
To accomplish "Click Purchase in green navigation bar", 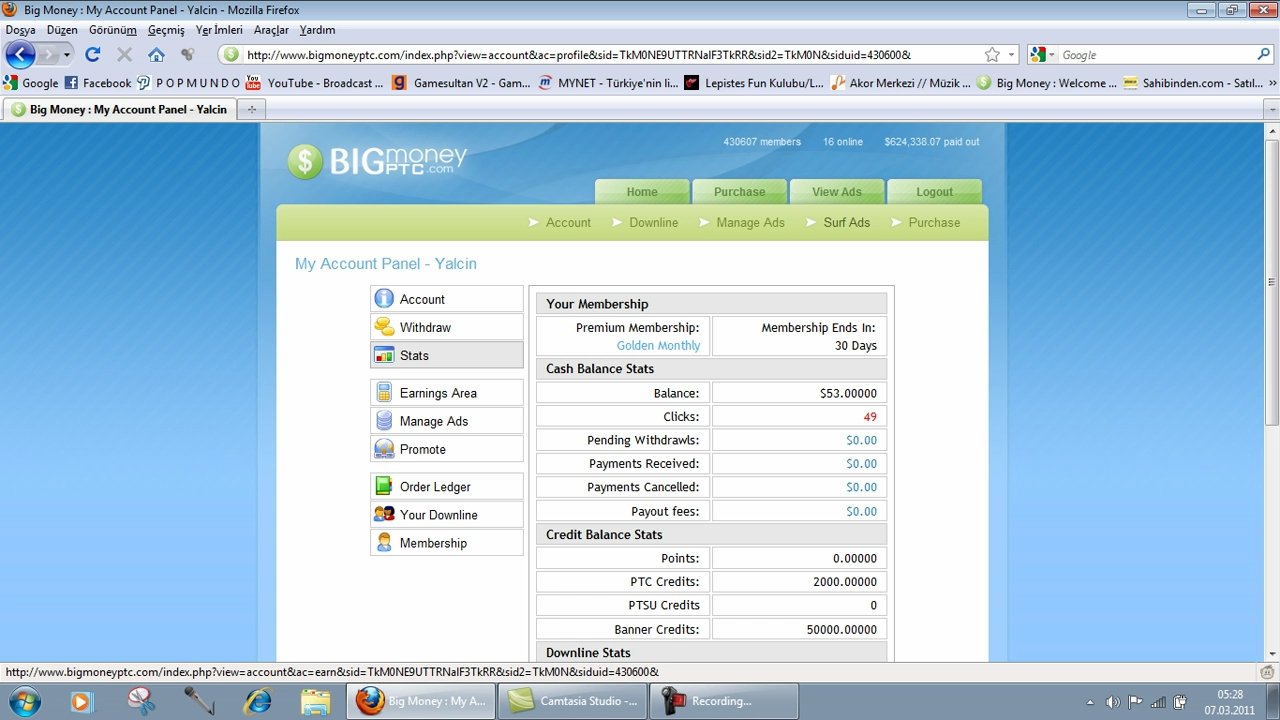I will tap(934, 222).
